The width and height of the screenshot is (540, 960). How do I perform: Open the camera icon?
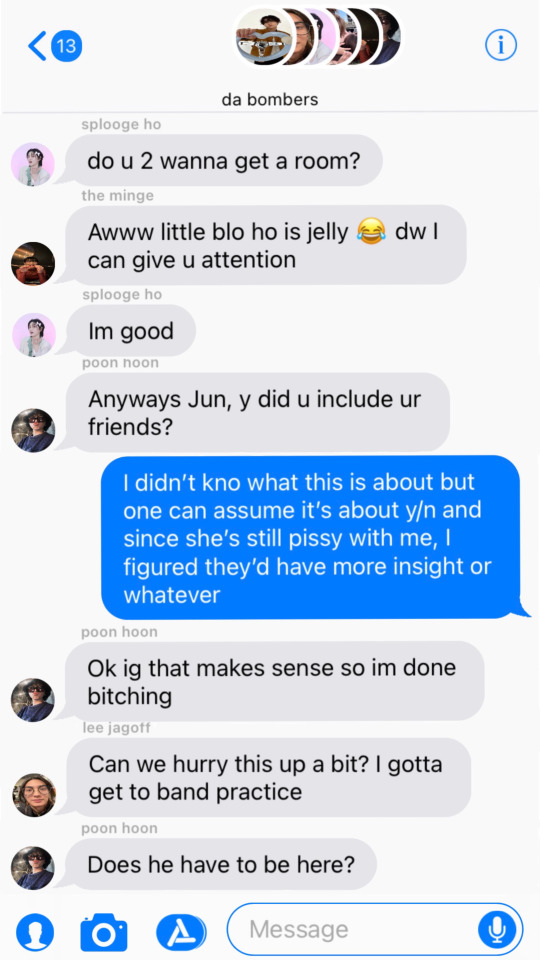104,932
